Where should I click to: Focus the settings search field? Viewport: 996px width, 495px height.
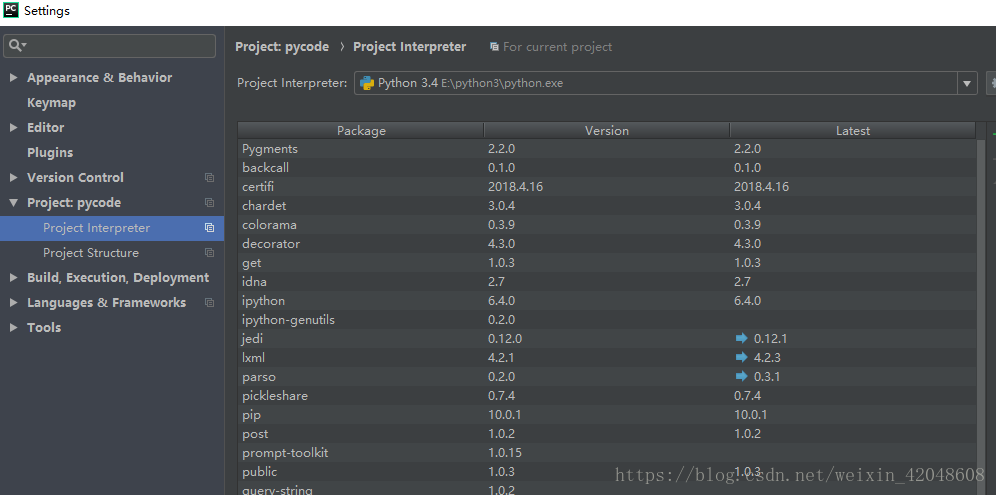pos(109,46)
